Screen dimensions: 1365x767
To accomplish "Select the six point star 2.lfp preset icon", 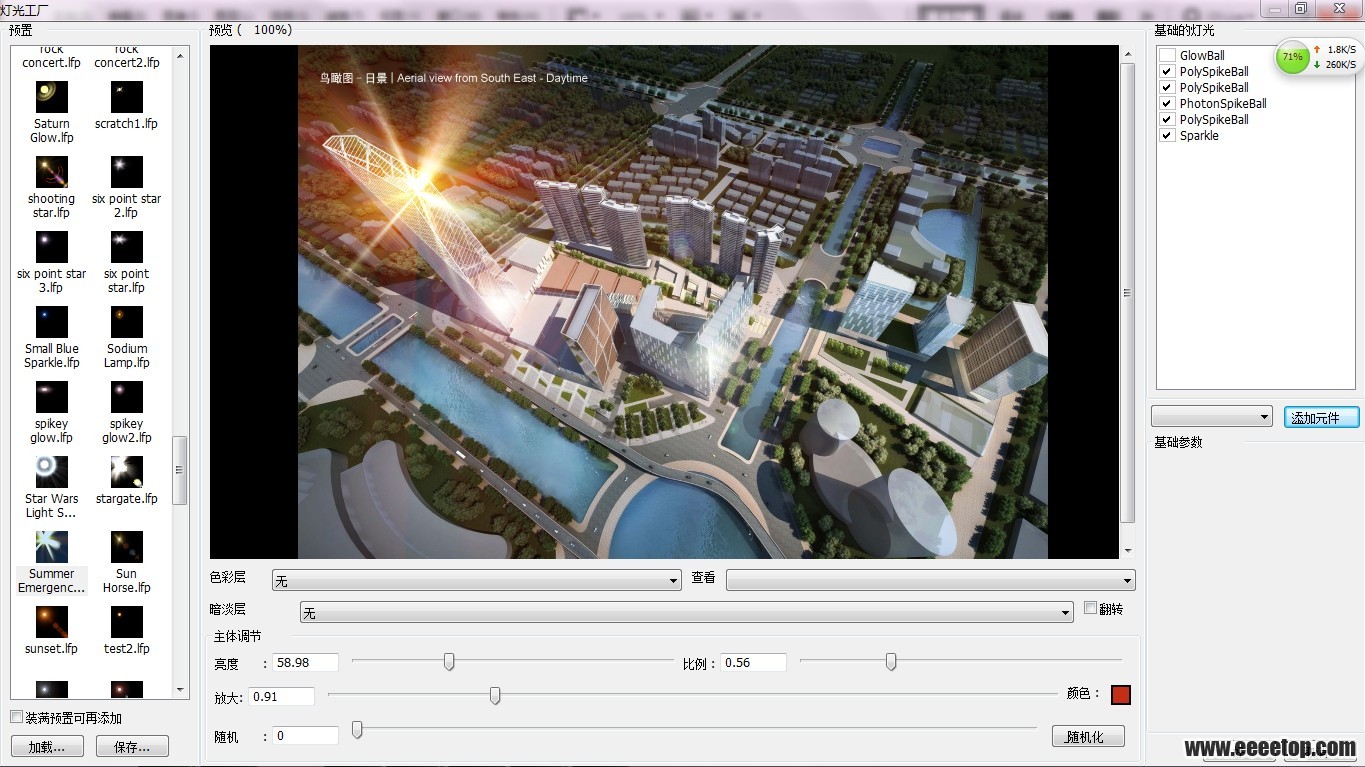I will [126, 172].
